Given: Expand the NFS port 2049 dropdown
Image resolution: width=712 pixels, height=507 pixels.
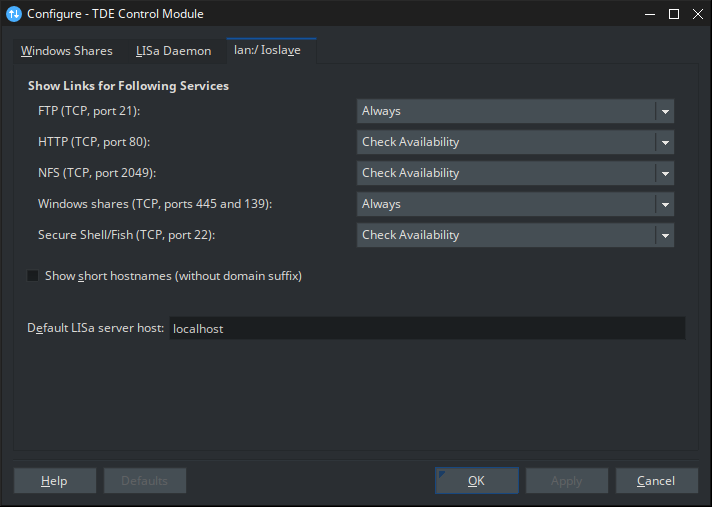Looking at the screenshot, I should point(515,173).
